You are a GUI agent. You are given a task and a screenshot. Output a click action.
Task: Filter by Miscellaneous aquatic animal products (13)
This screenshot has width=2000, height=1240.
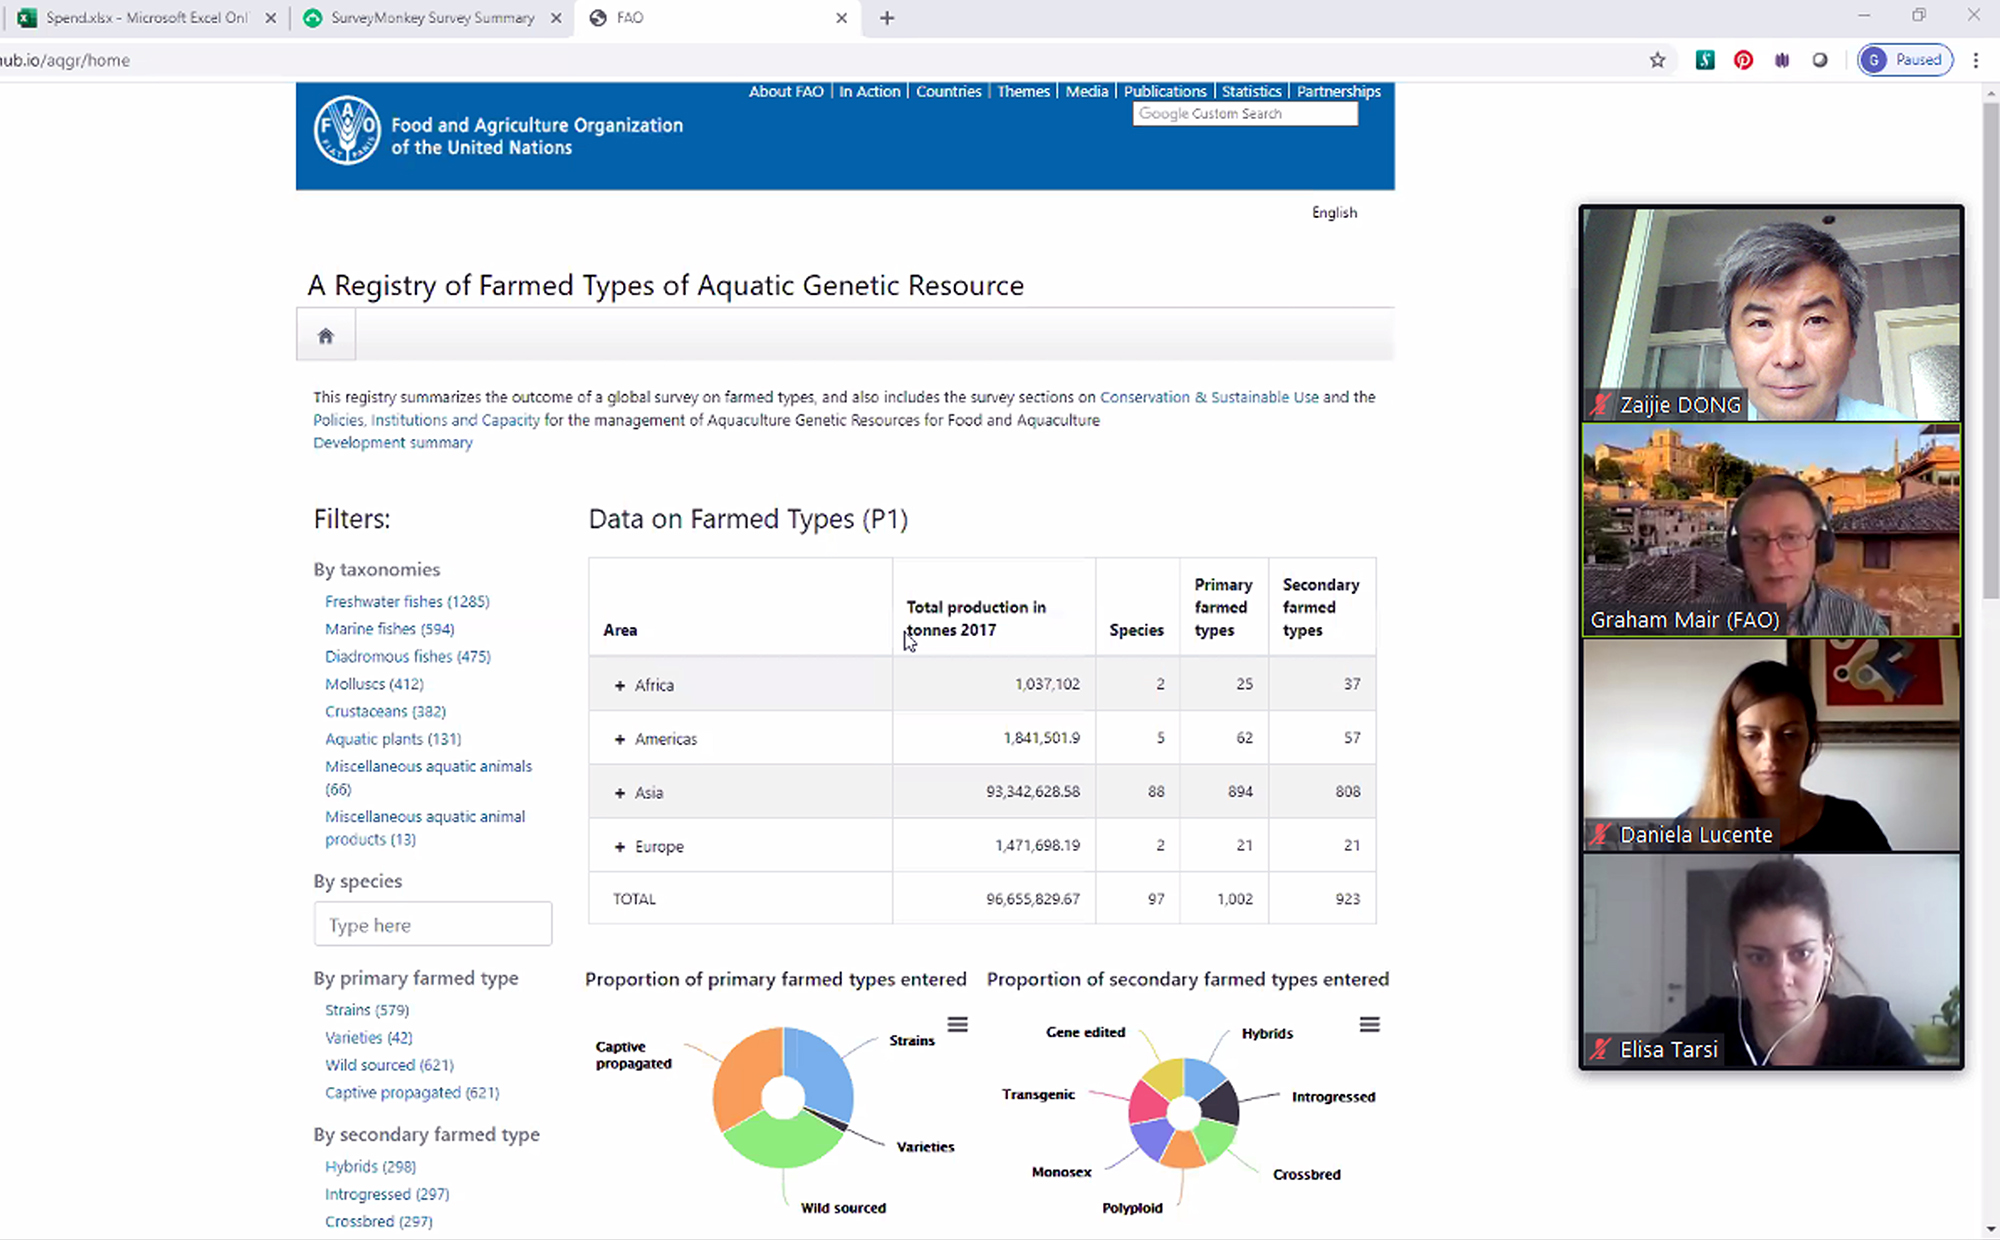tap(425, 828)
